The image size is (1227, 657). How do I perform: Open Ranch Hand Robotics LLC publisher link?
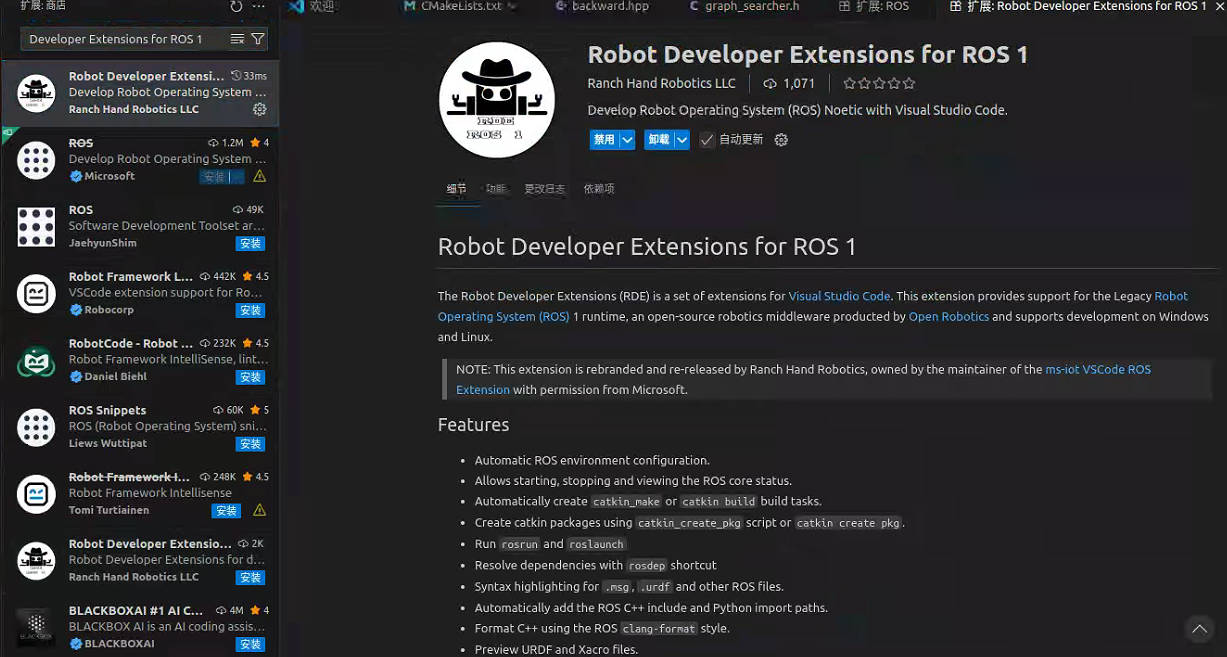pyautogui.click(x=661, y=84)
